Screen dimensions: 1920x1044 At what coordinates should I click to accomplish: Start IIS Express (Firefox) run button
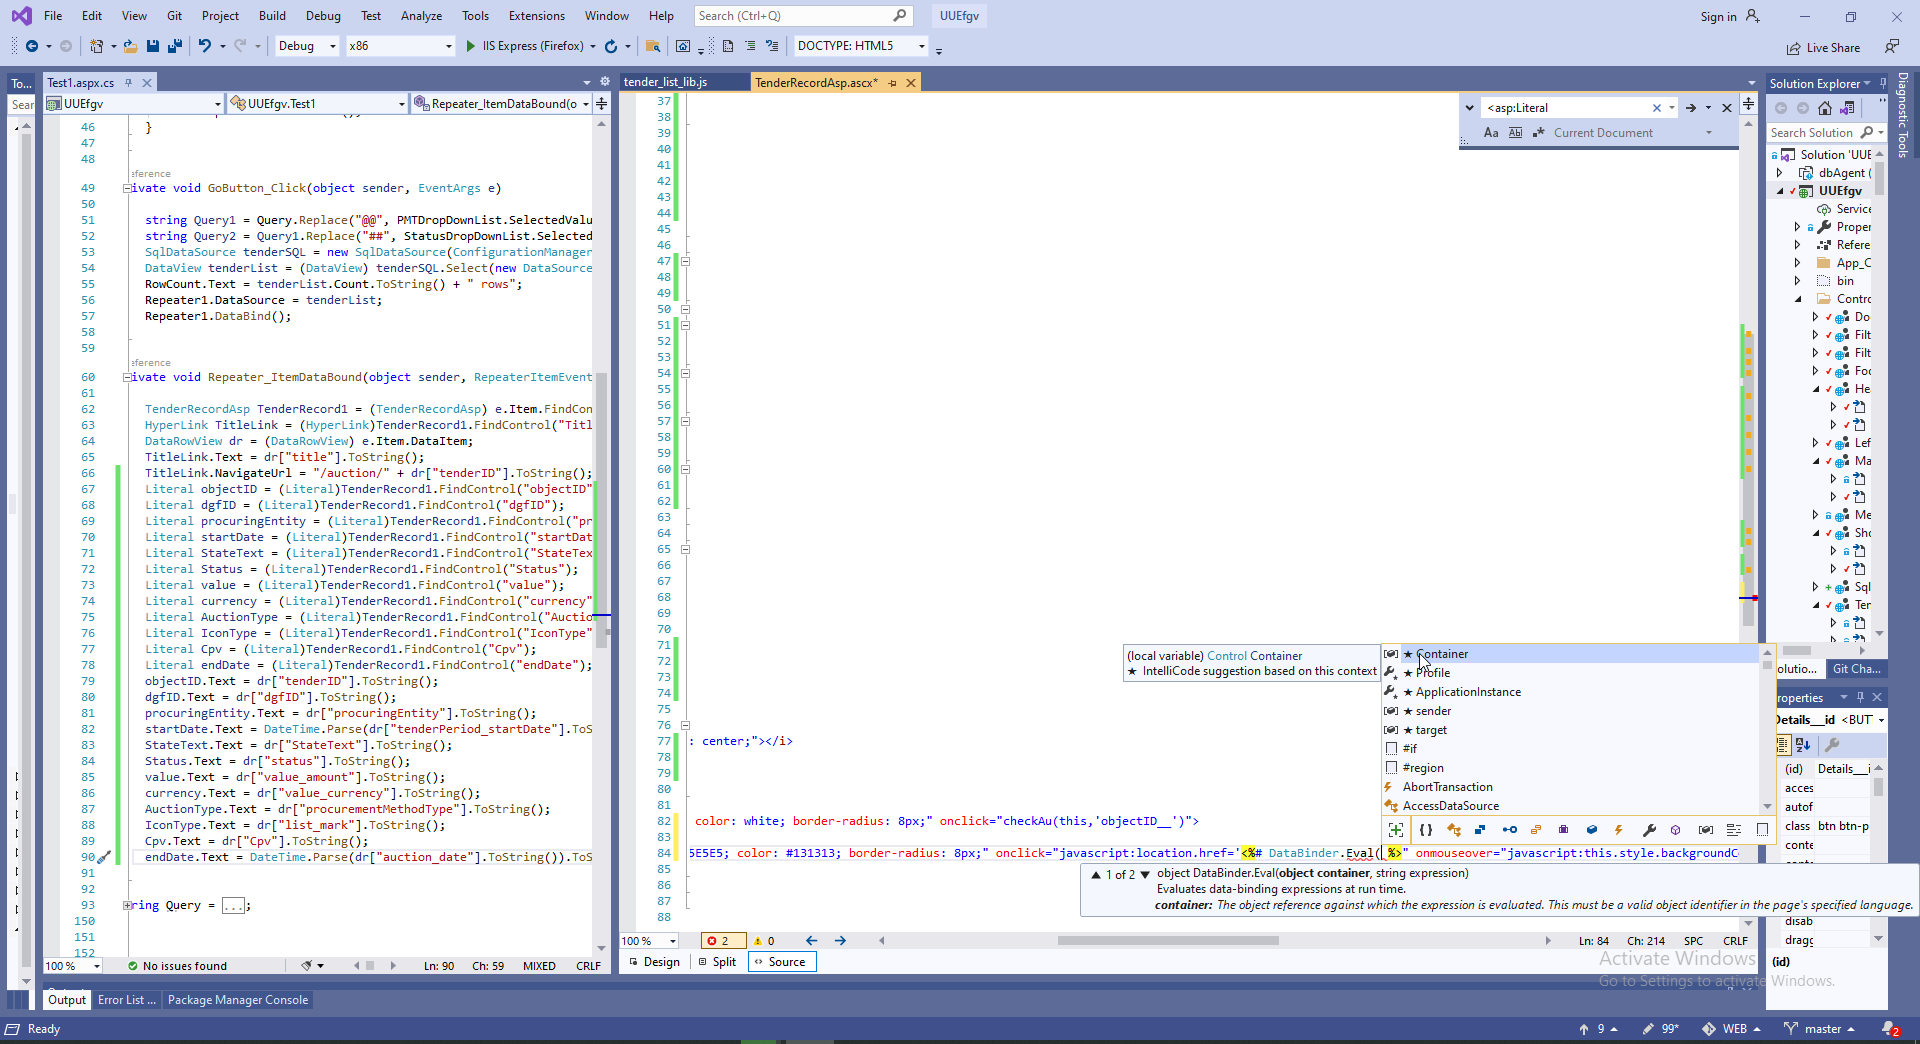(470, 46)
